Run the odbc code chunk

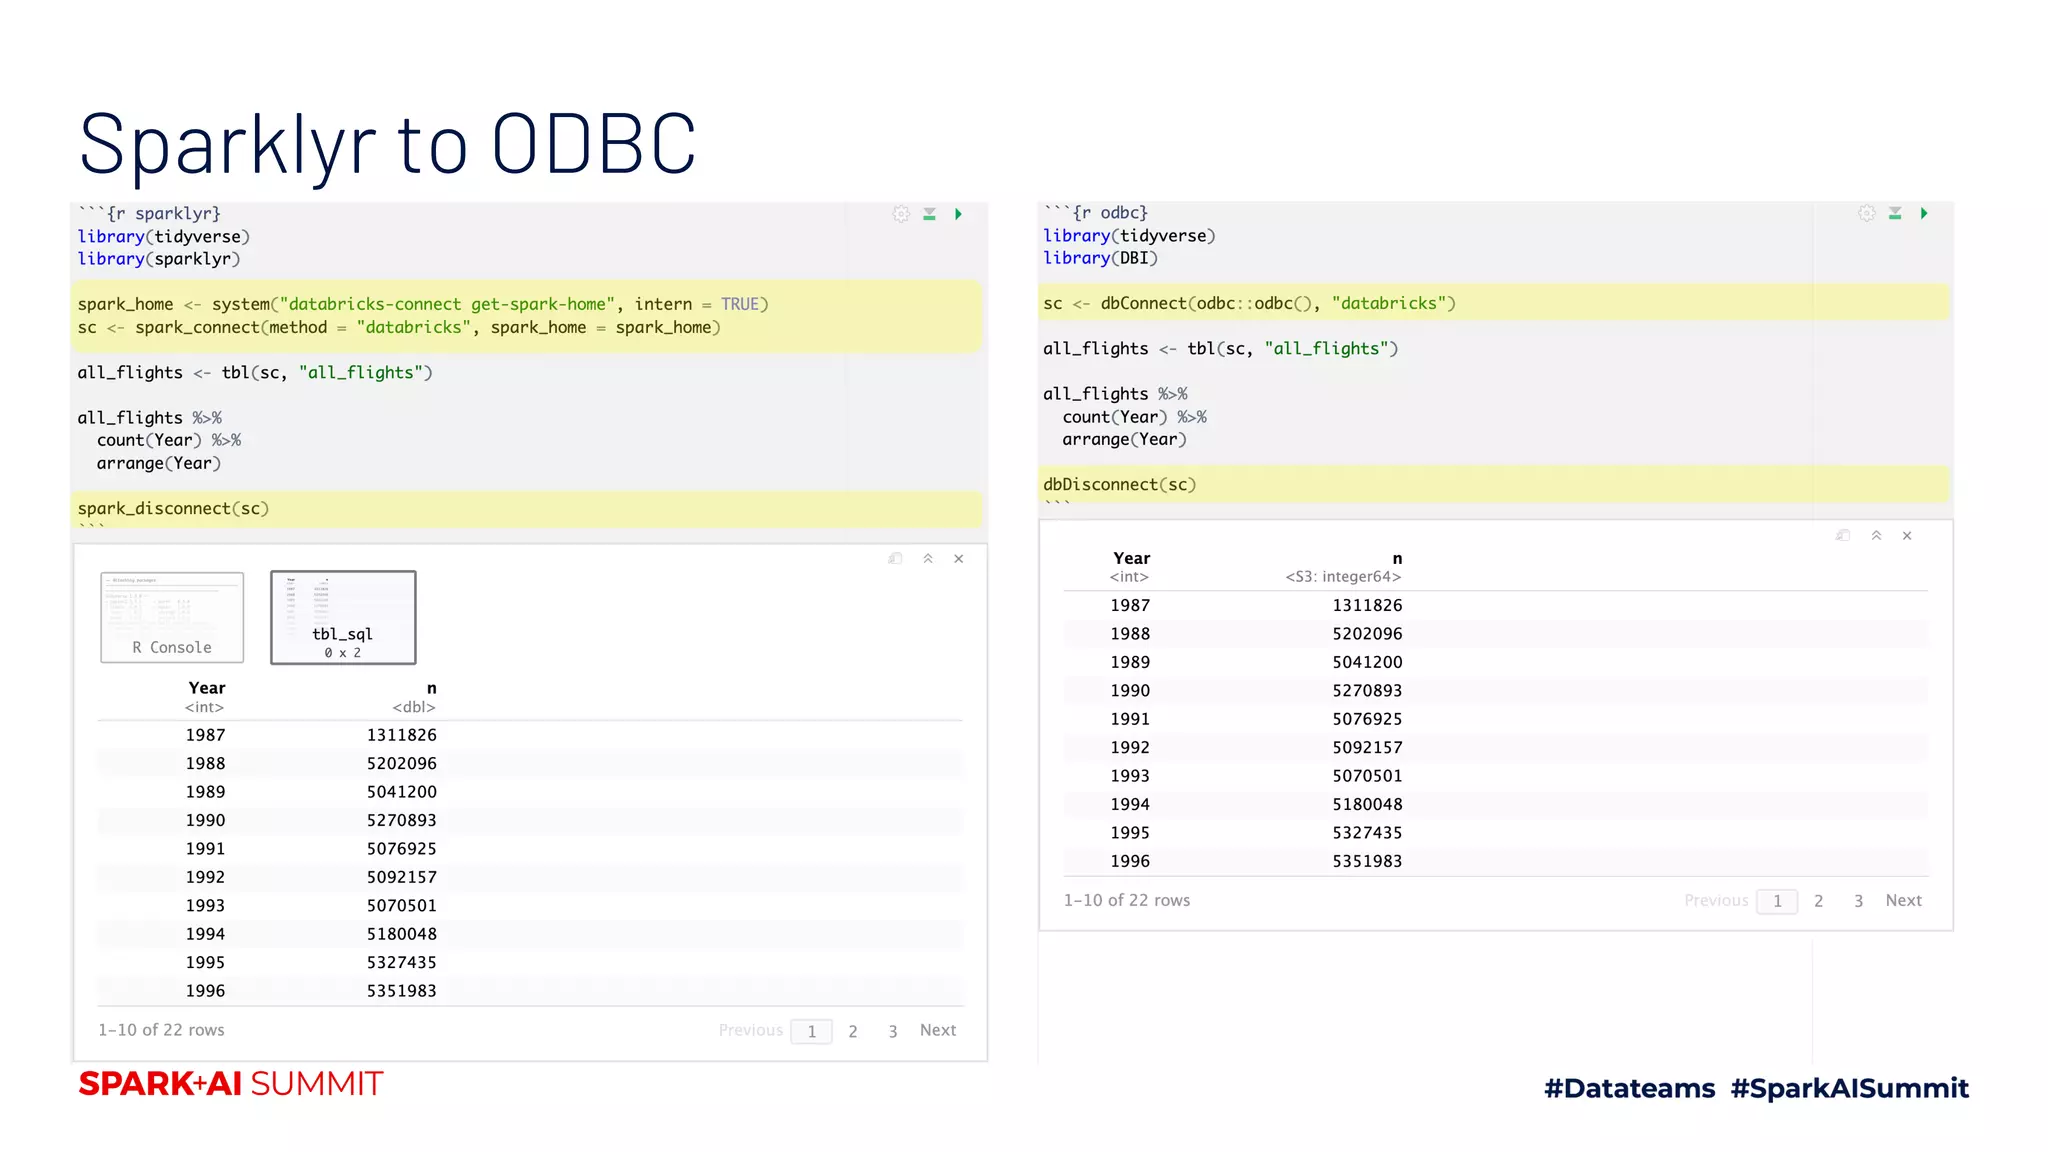click(1923, 213)
